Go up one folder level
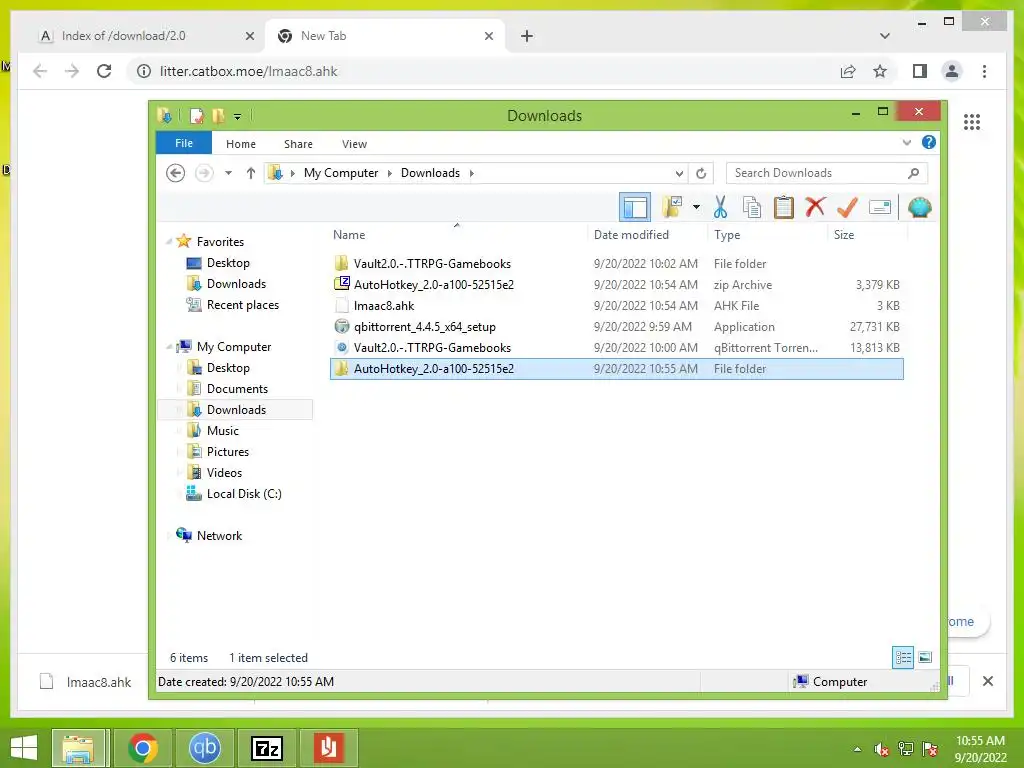The height and width of the screenshot is (768, 1024). 251,173
